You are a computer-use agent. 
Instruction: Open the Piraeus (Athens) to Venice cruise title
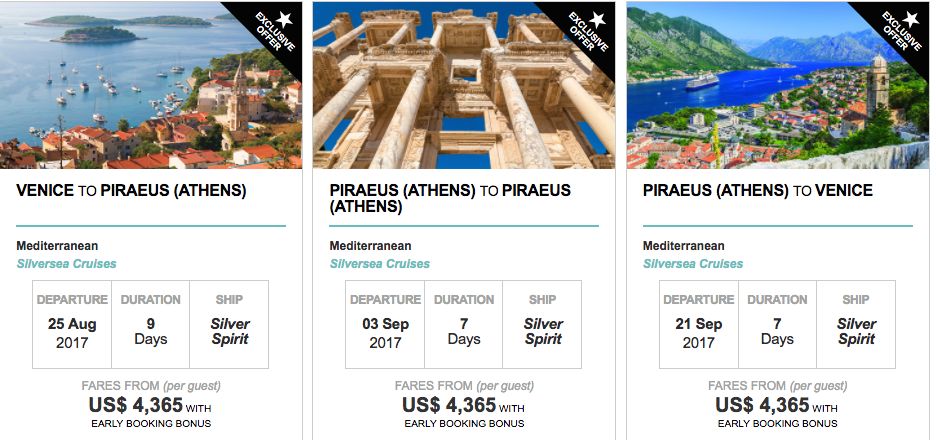click(758, 191)
